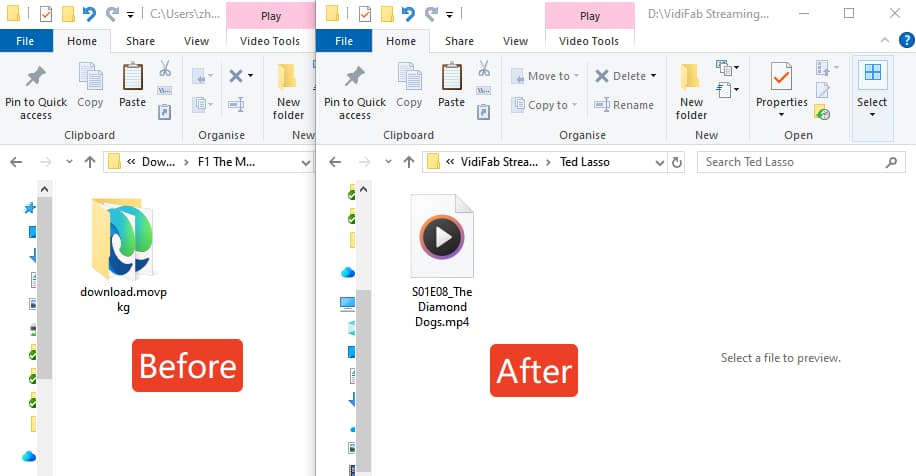Click scroll up arrow in right navigation pane
This screenshot has height=476, width=916.
click(363, 189)
